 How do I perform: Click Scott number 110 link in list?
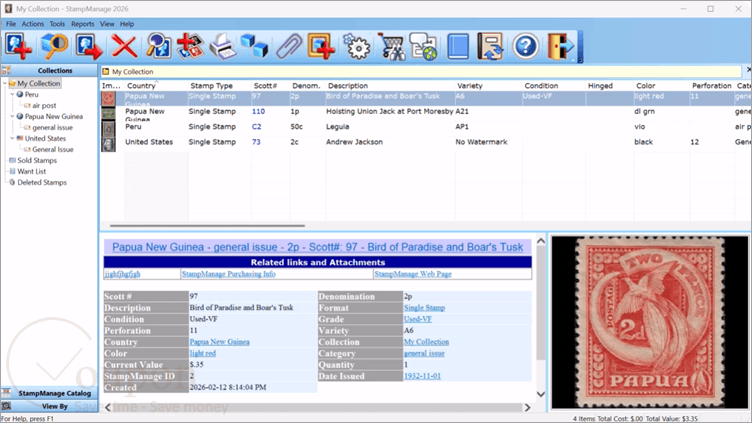pos(258,111)
